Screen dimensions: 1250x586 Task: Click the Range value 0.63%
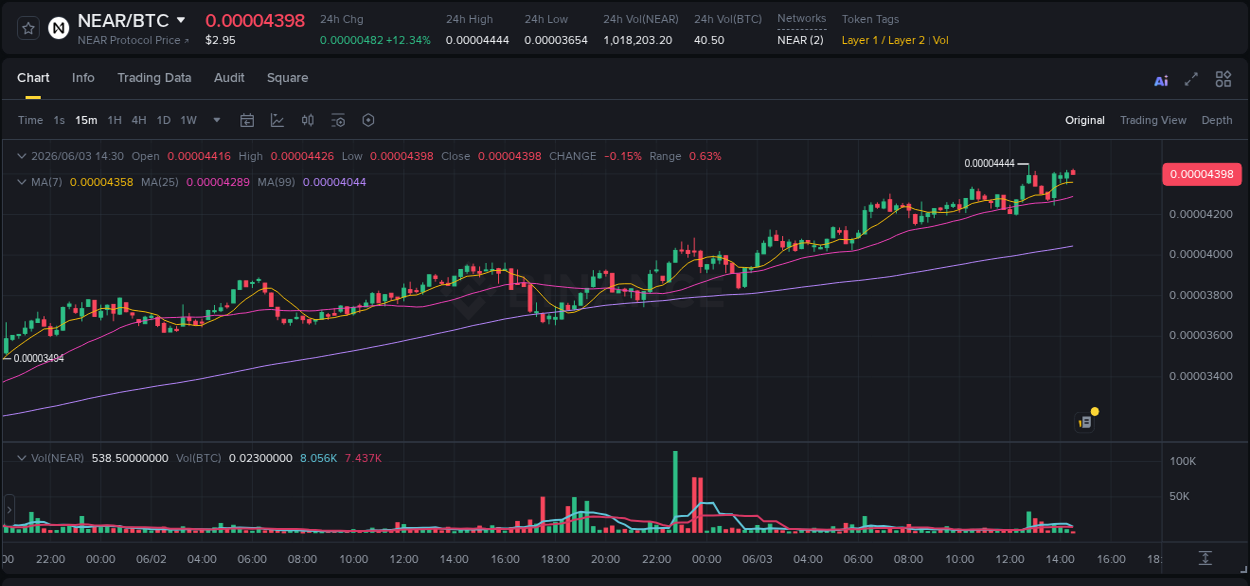705,156
